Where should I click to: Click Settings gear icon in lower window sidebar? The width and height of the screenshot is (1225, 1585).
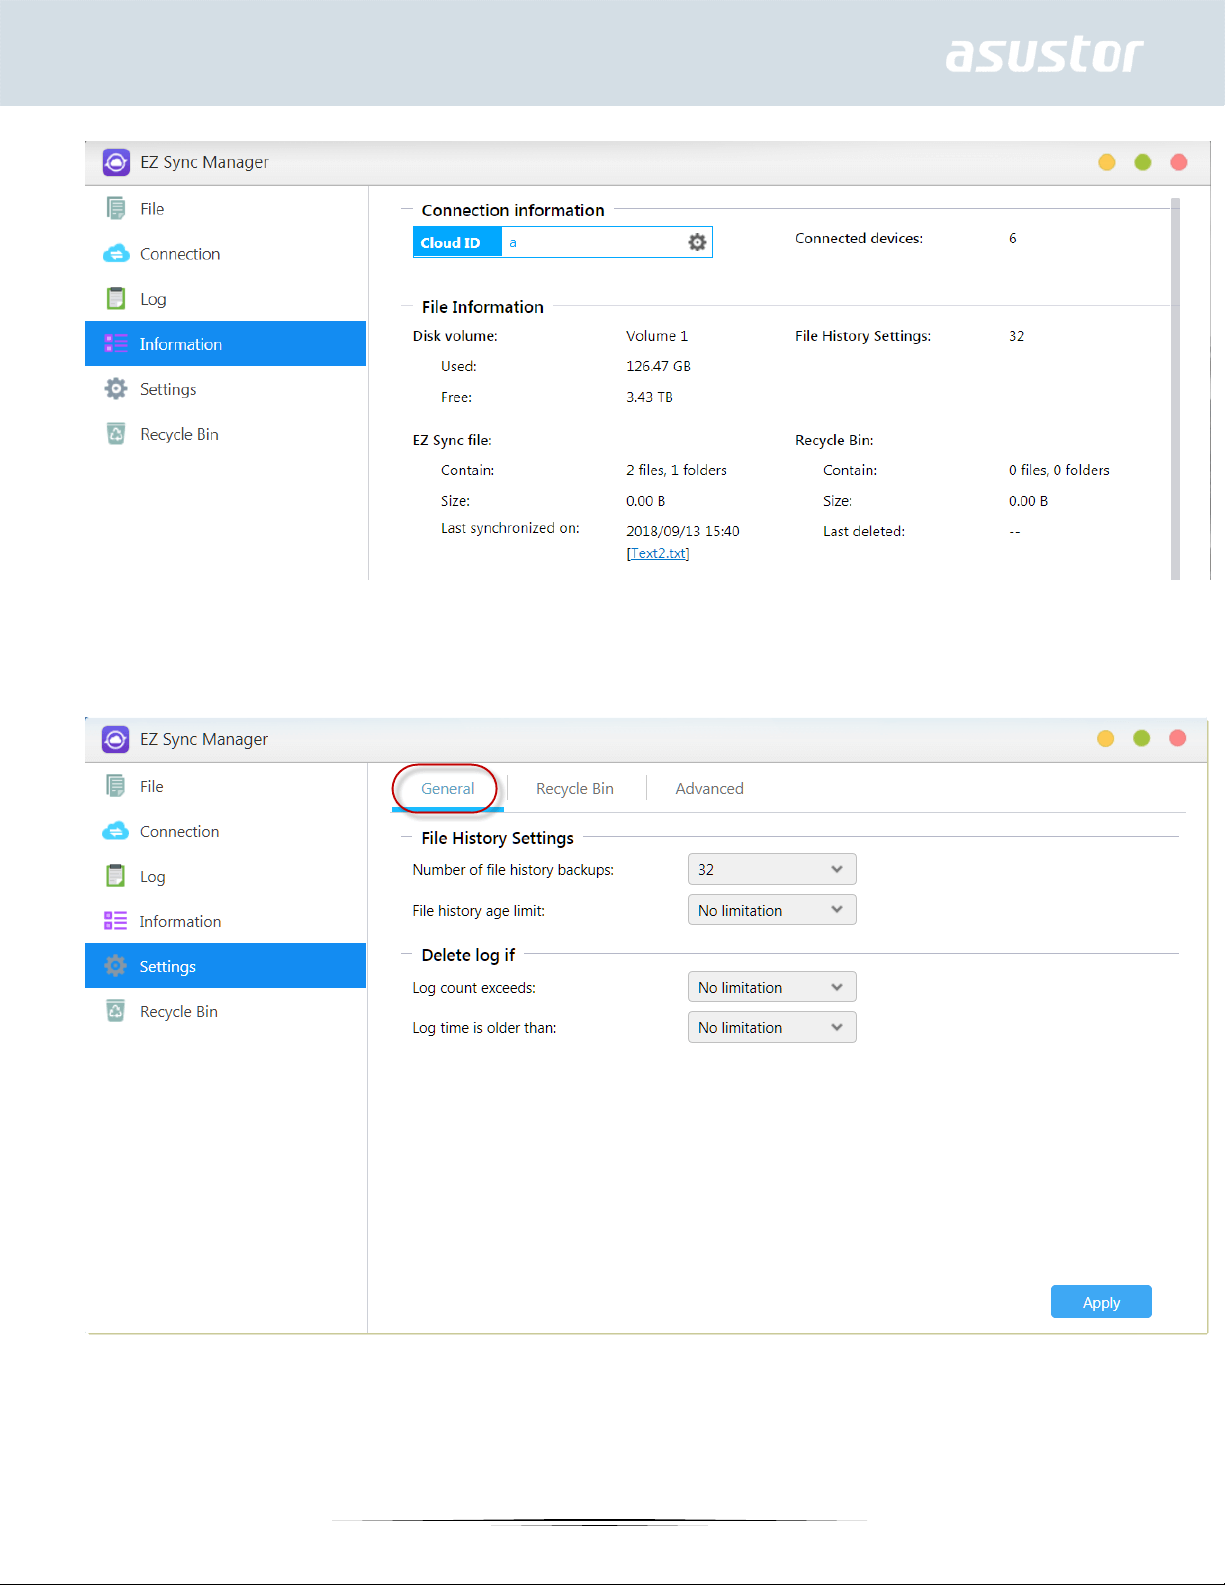pyautogui.click(x=116, y=966)
